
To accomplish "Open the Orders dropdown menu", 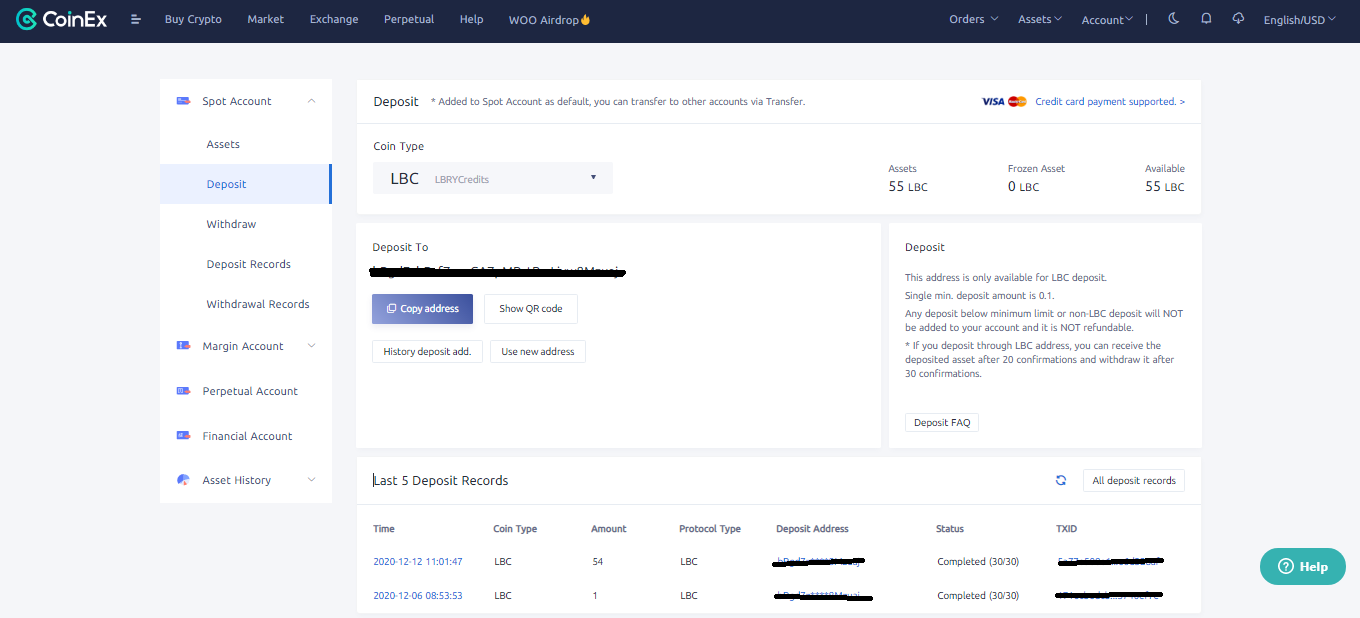I will (973, 19).
